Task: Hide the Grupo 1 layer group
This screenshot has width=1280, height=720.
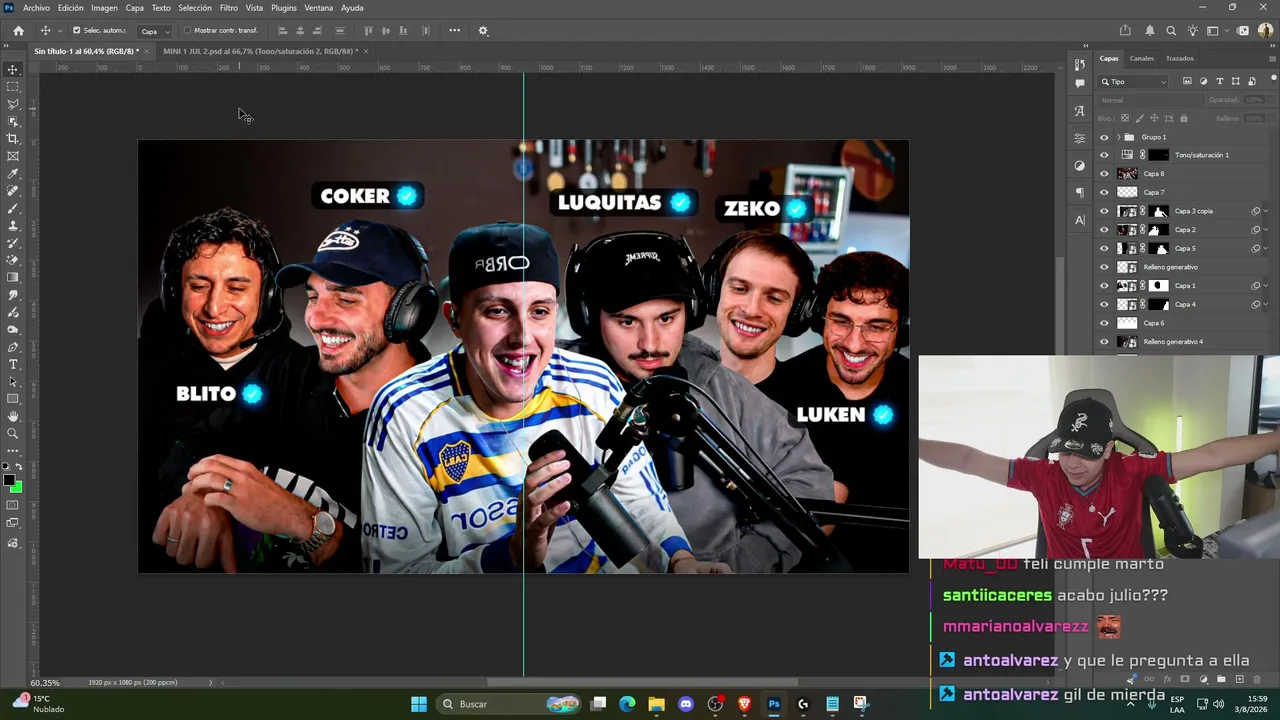Action: pyautogui.click(x=1104, y=137)
